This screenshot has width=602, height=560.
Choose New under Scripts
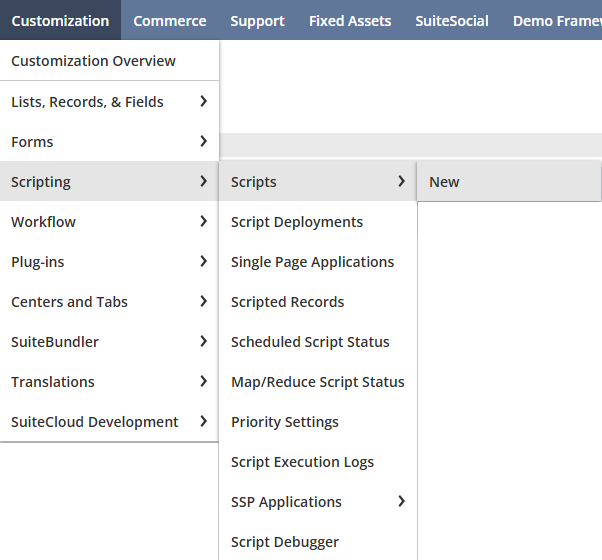pos(509,182)
